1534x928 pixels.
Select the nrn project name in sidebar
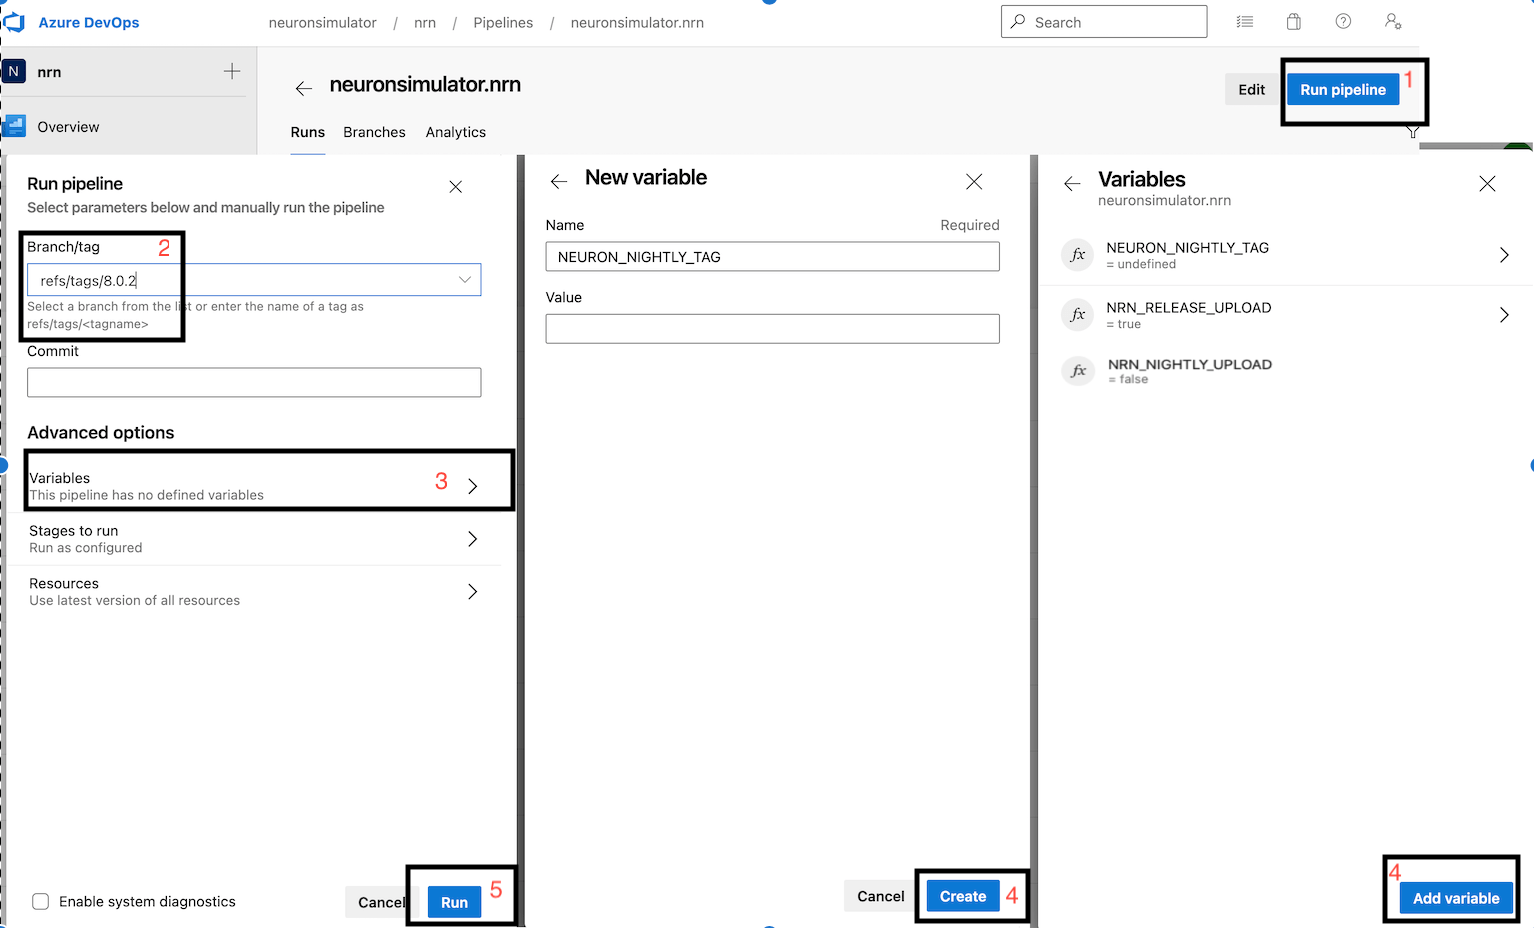pyautogui.click(x=49, y=72)
